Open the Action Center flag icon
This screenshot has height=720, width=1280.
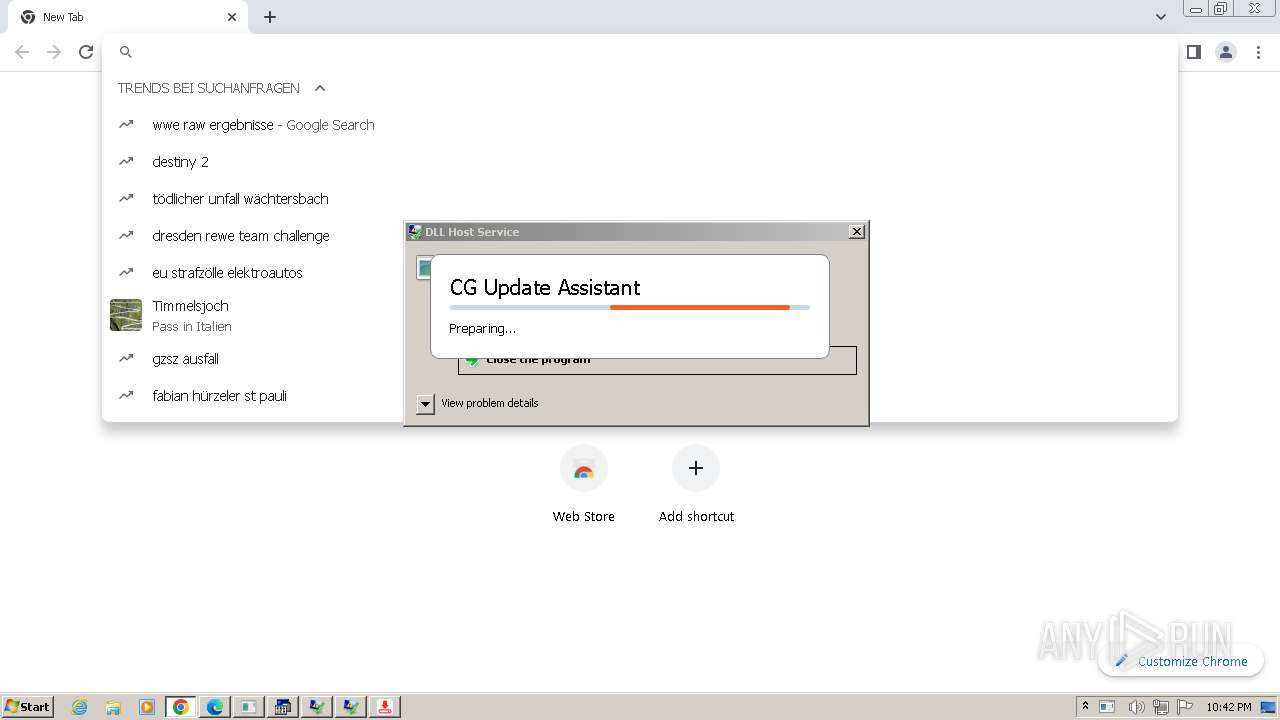pos(1185,707)
